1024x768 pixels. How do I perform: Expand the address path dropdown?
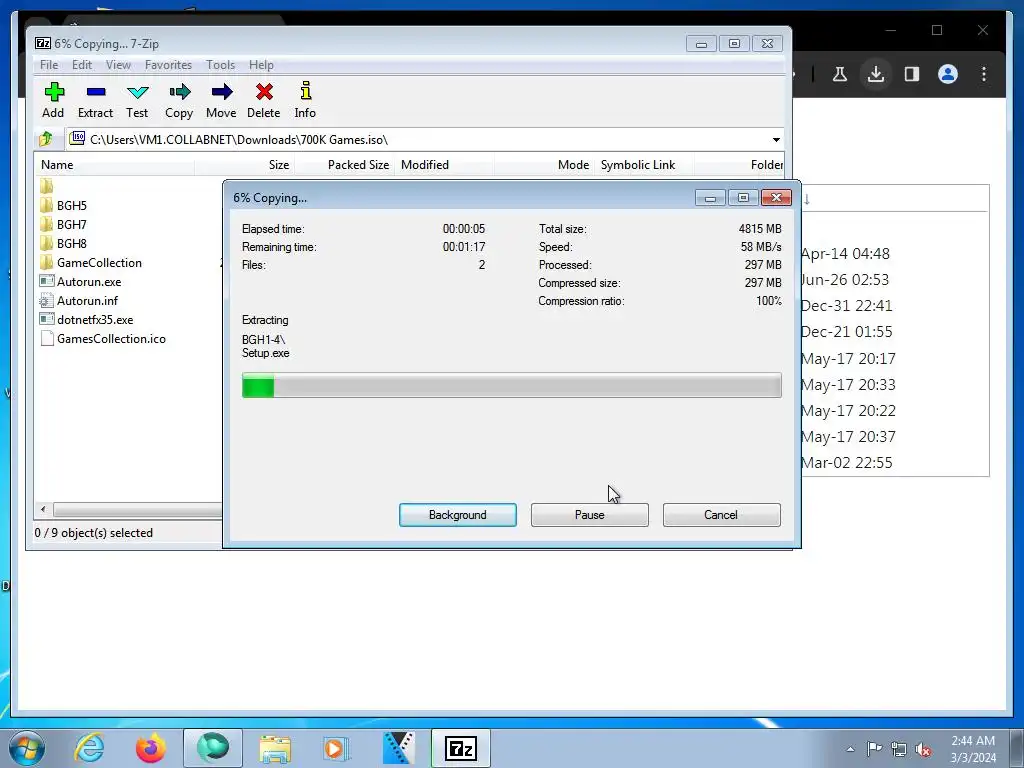tap(776, 140)
